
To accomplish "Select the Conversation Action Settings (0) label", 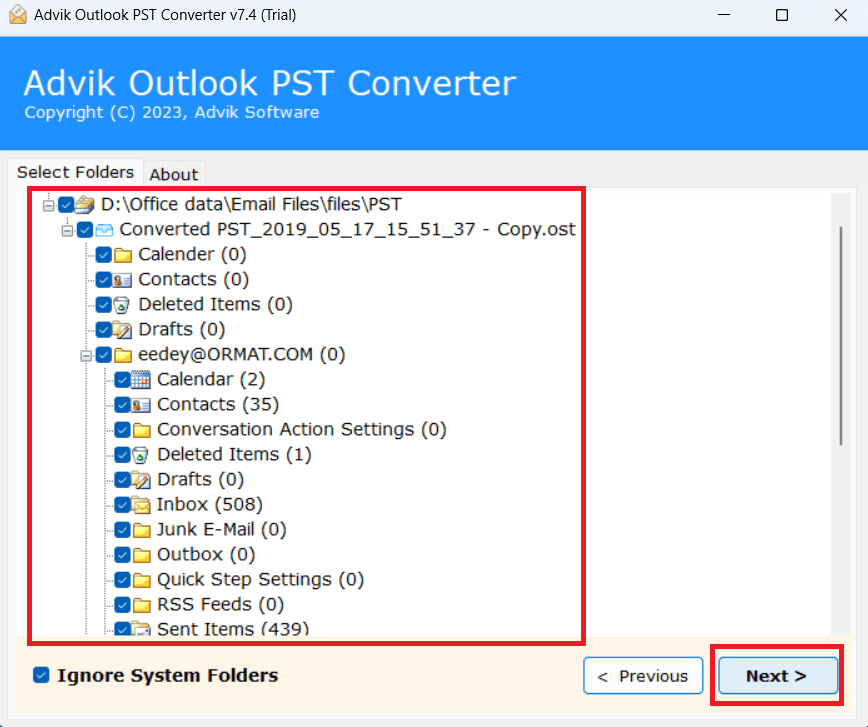I will (302, 430).
